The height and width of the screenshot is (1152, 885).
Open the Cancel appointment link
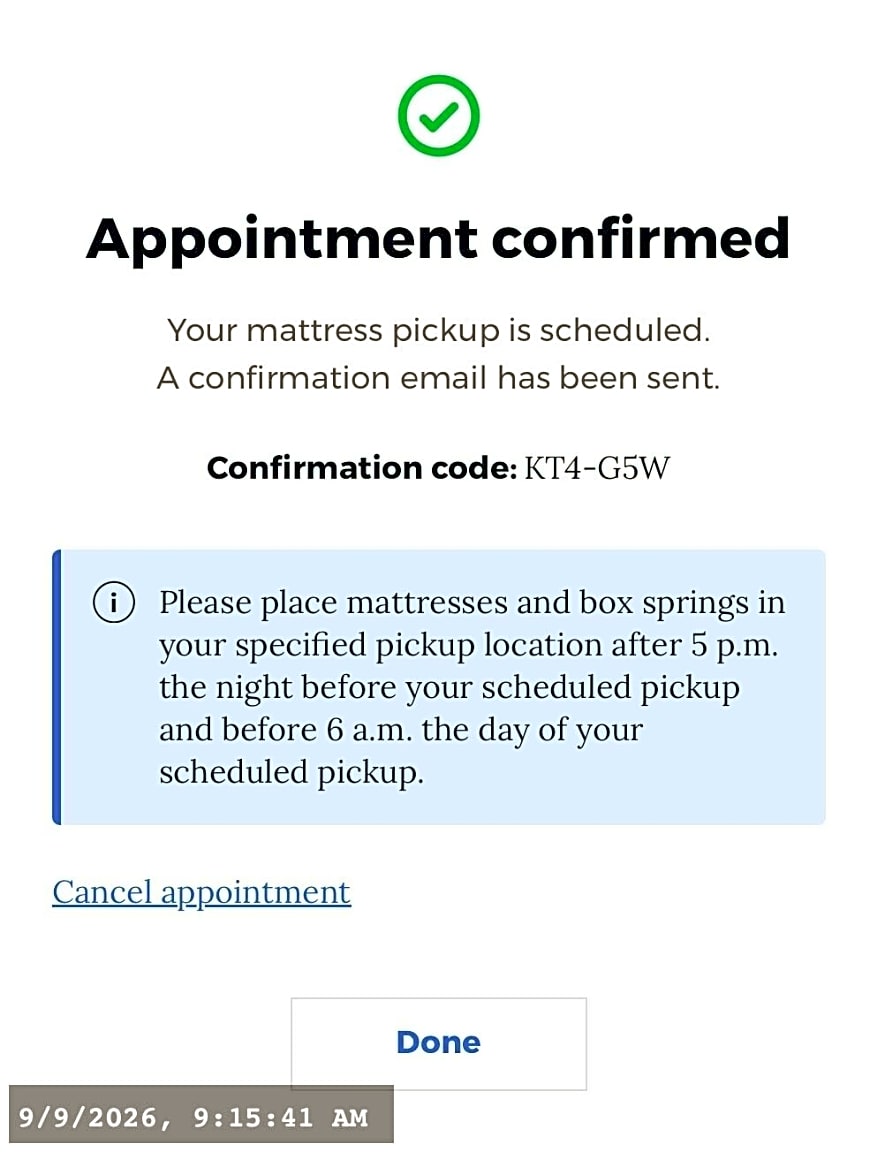[x=201, y=893]
